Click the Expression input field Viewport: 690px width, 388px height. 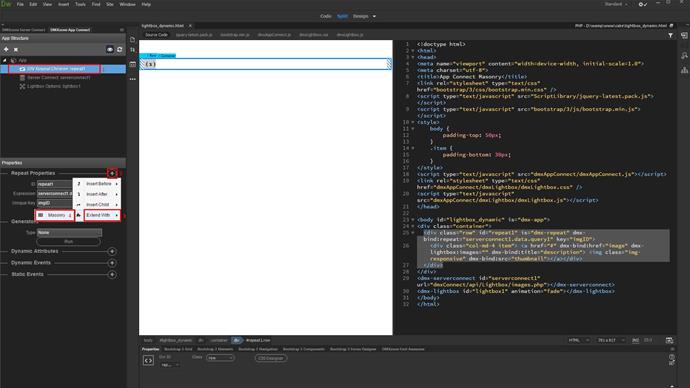click(55, 194)
